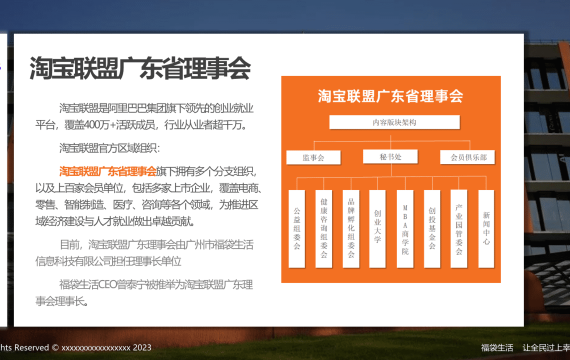This screenshot has height=360, width=570.
Task: Click the copyright 2023 footer text
Action: click(x=76, y=347)
